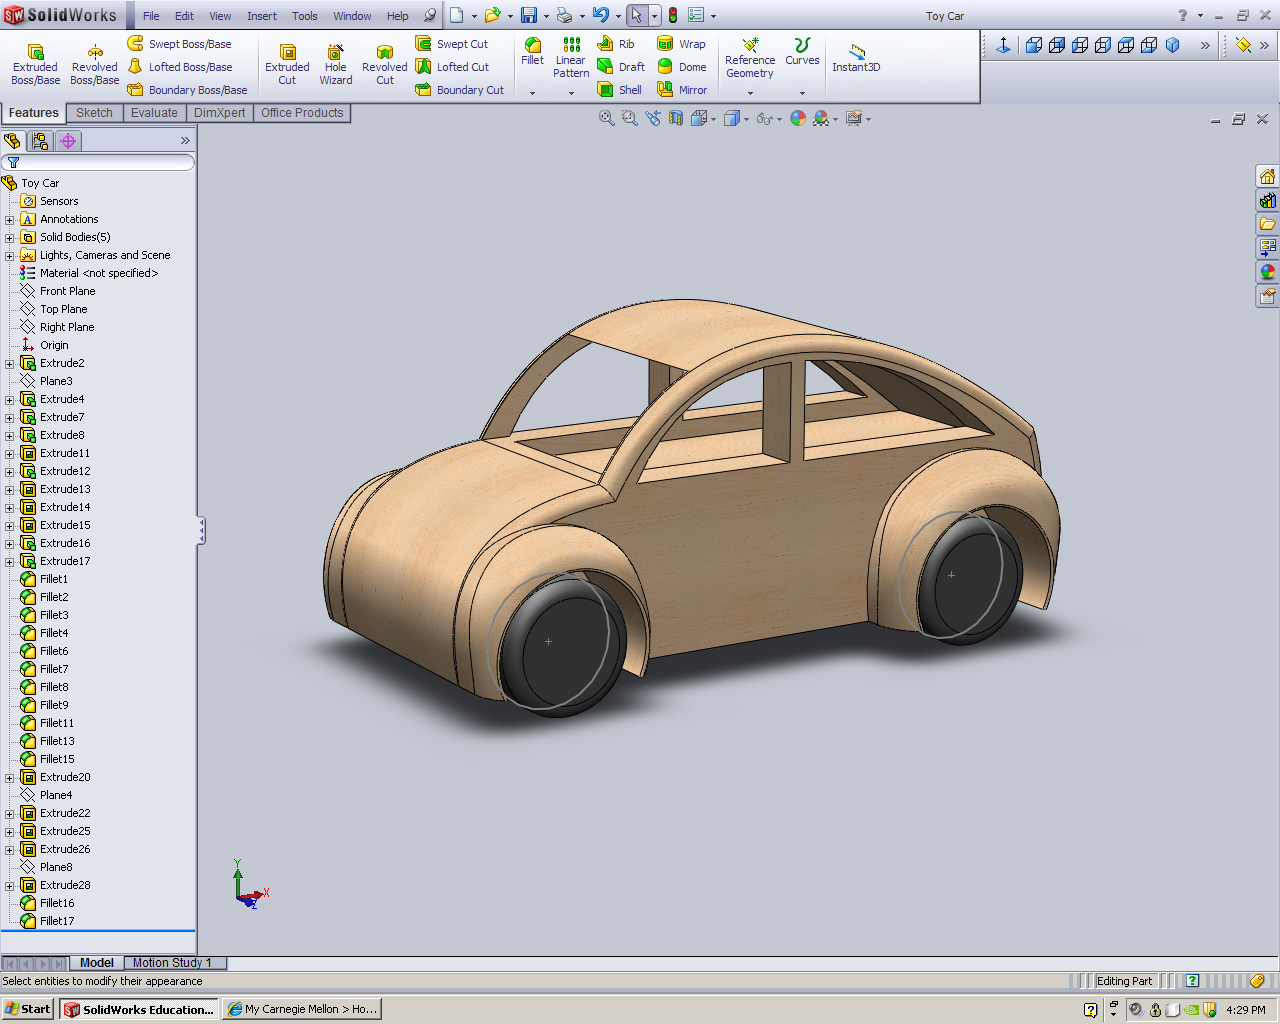Screen dimensions: 1280x1024
Task: Switch to the Evaluate tab
Action: [154, 113]
